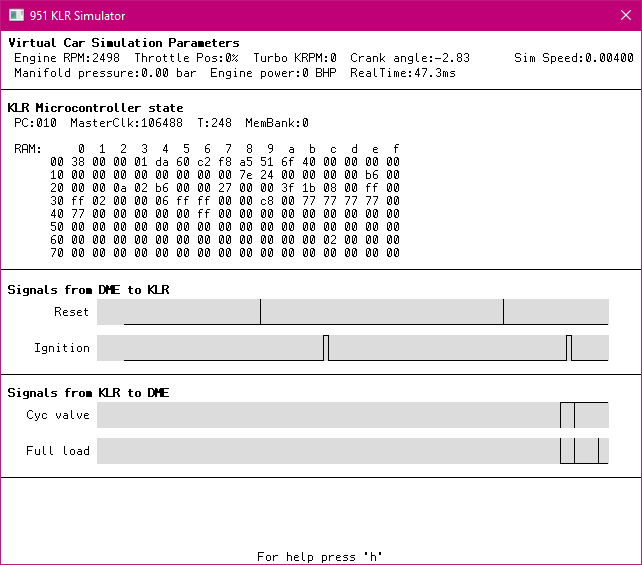Click the For help press 'h' hint
The height and width of the screenshot is (565, 642).
[x=319, y=557]
